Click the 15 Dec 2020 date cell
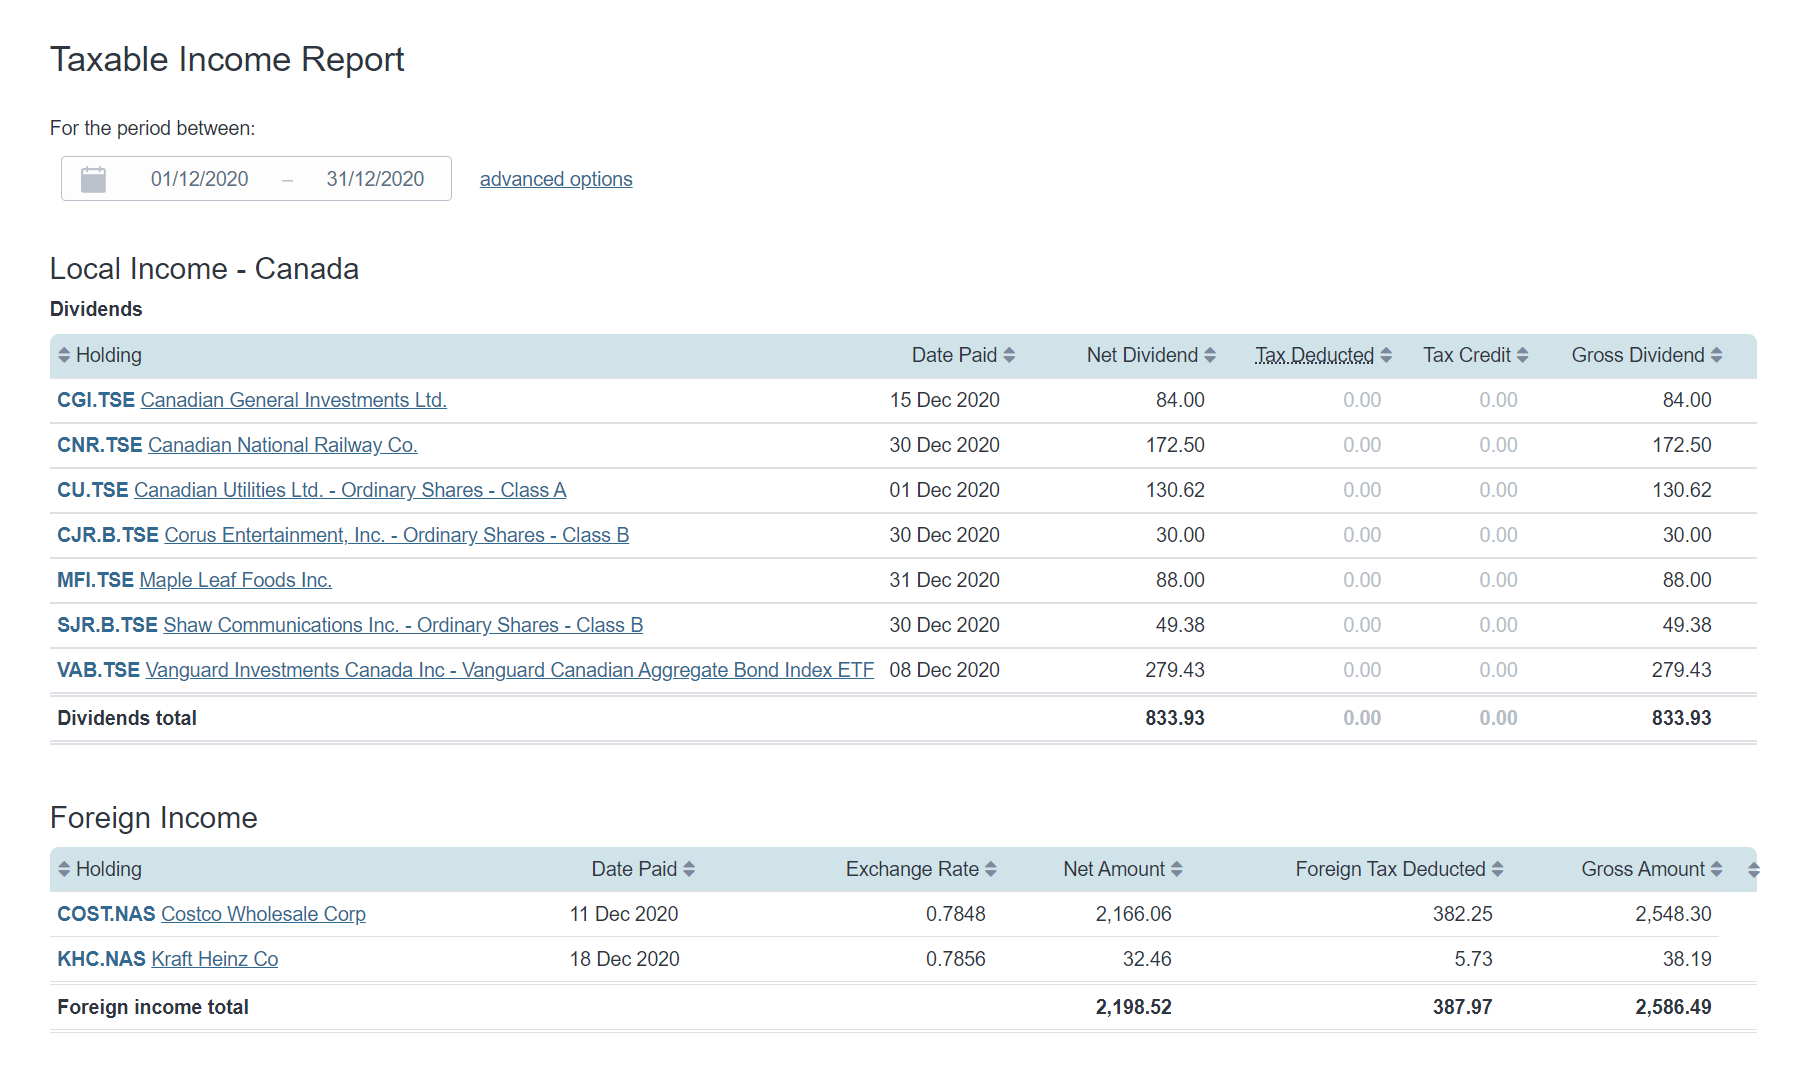1800x1074 pixels. (944, 400)
